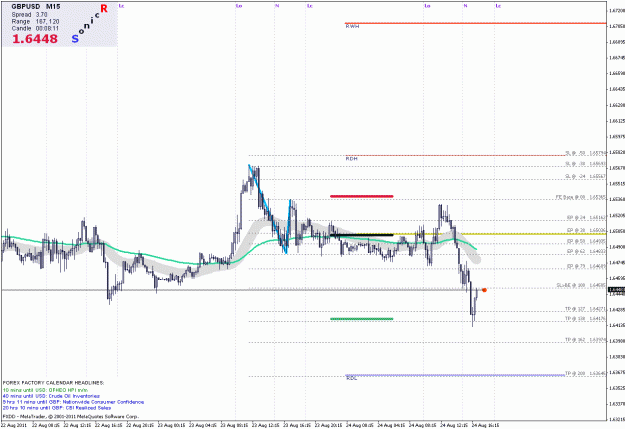Image resolution: width=625 pixels, height=429 pixels.
Task: Click the long orange RWH line at top
Action: [x=476, y=23]
